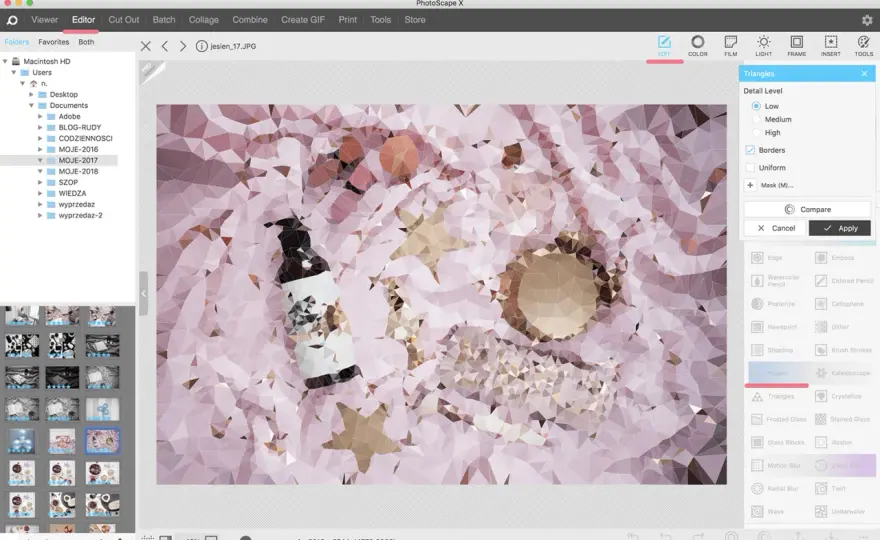Select the highlighted pink photo thumbnail
This screenshot has width=880, height=540.
102,441
